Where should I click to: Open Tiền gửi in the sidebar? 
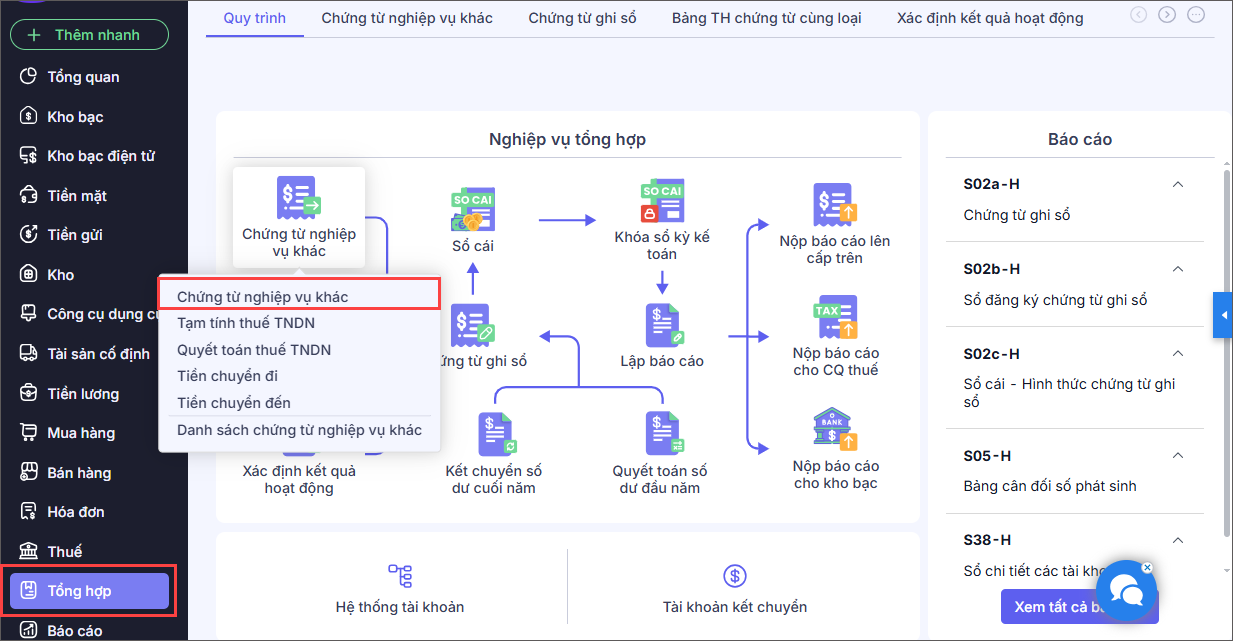(75, 235)
